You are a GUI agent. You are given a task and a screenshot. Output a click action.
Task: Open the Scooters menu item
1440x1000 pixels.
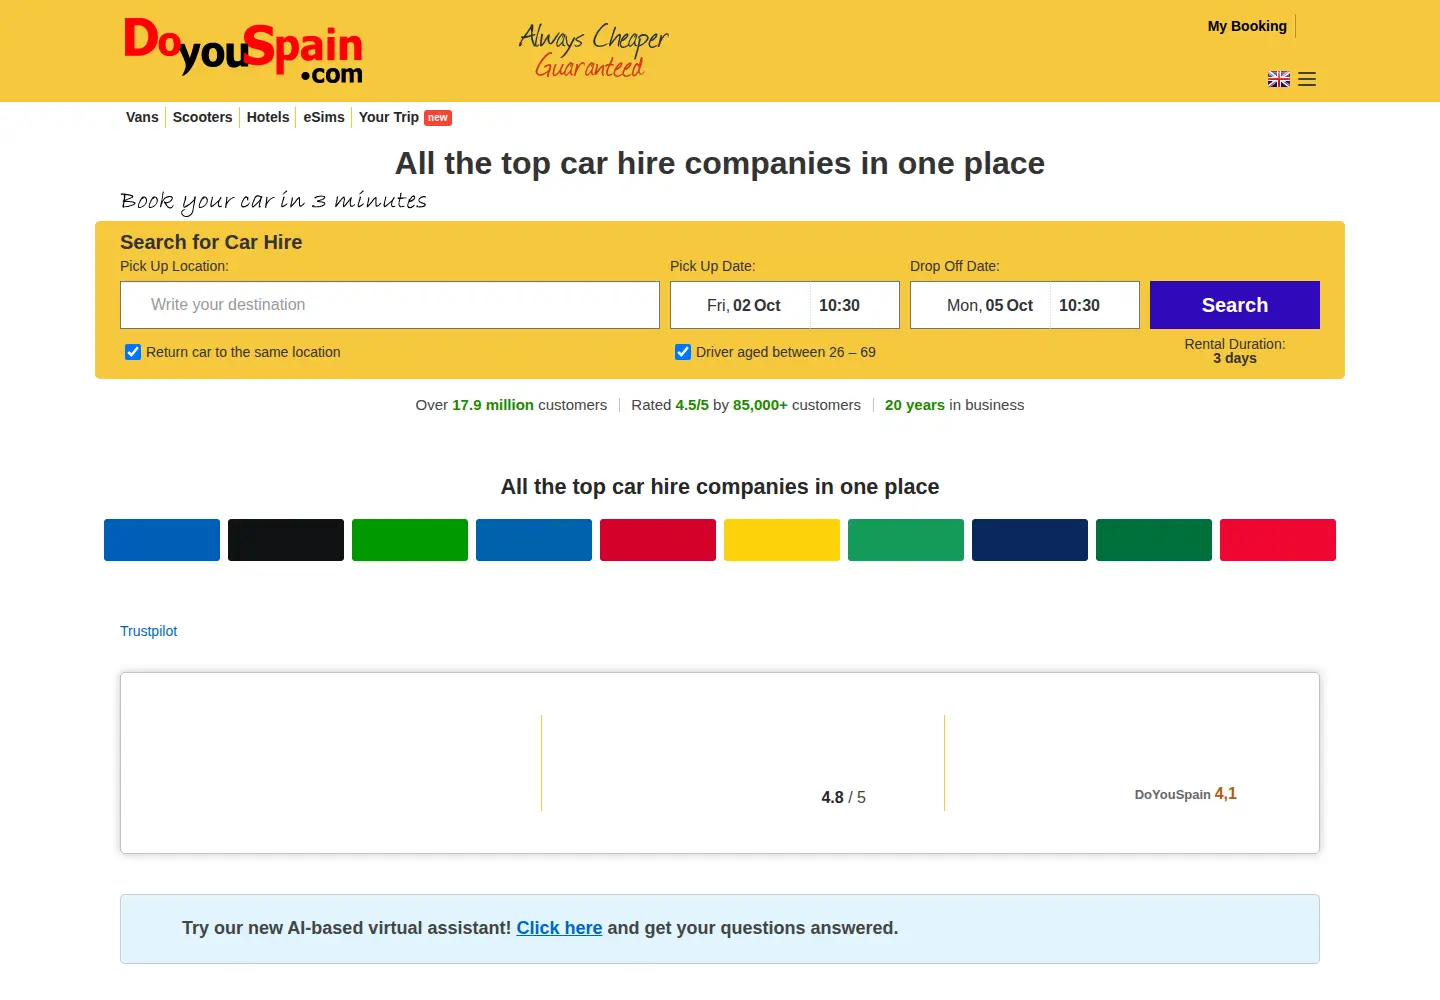[x=203, y=117]
